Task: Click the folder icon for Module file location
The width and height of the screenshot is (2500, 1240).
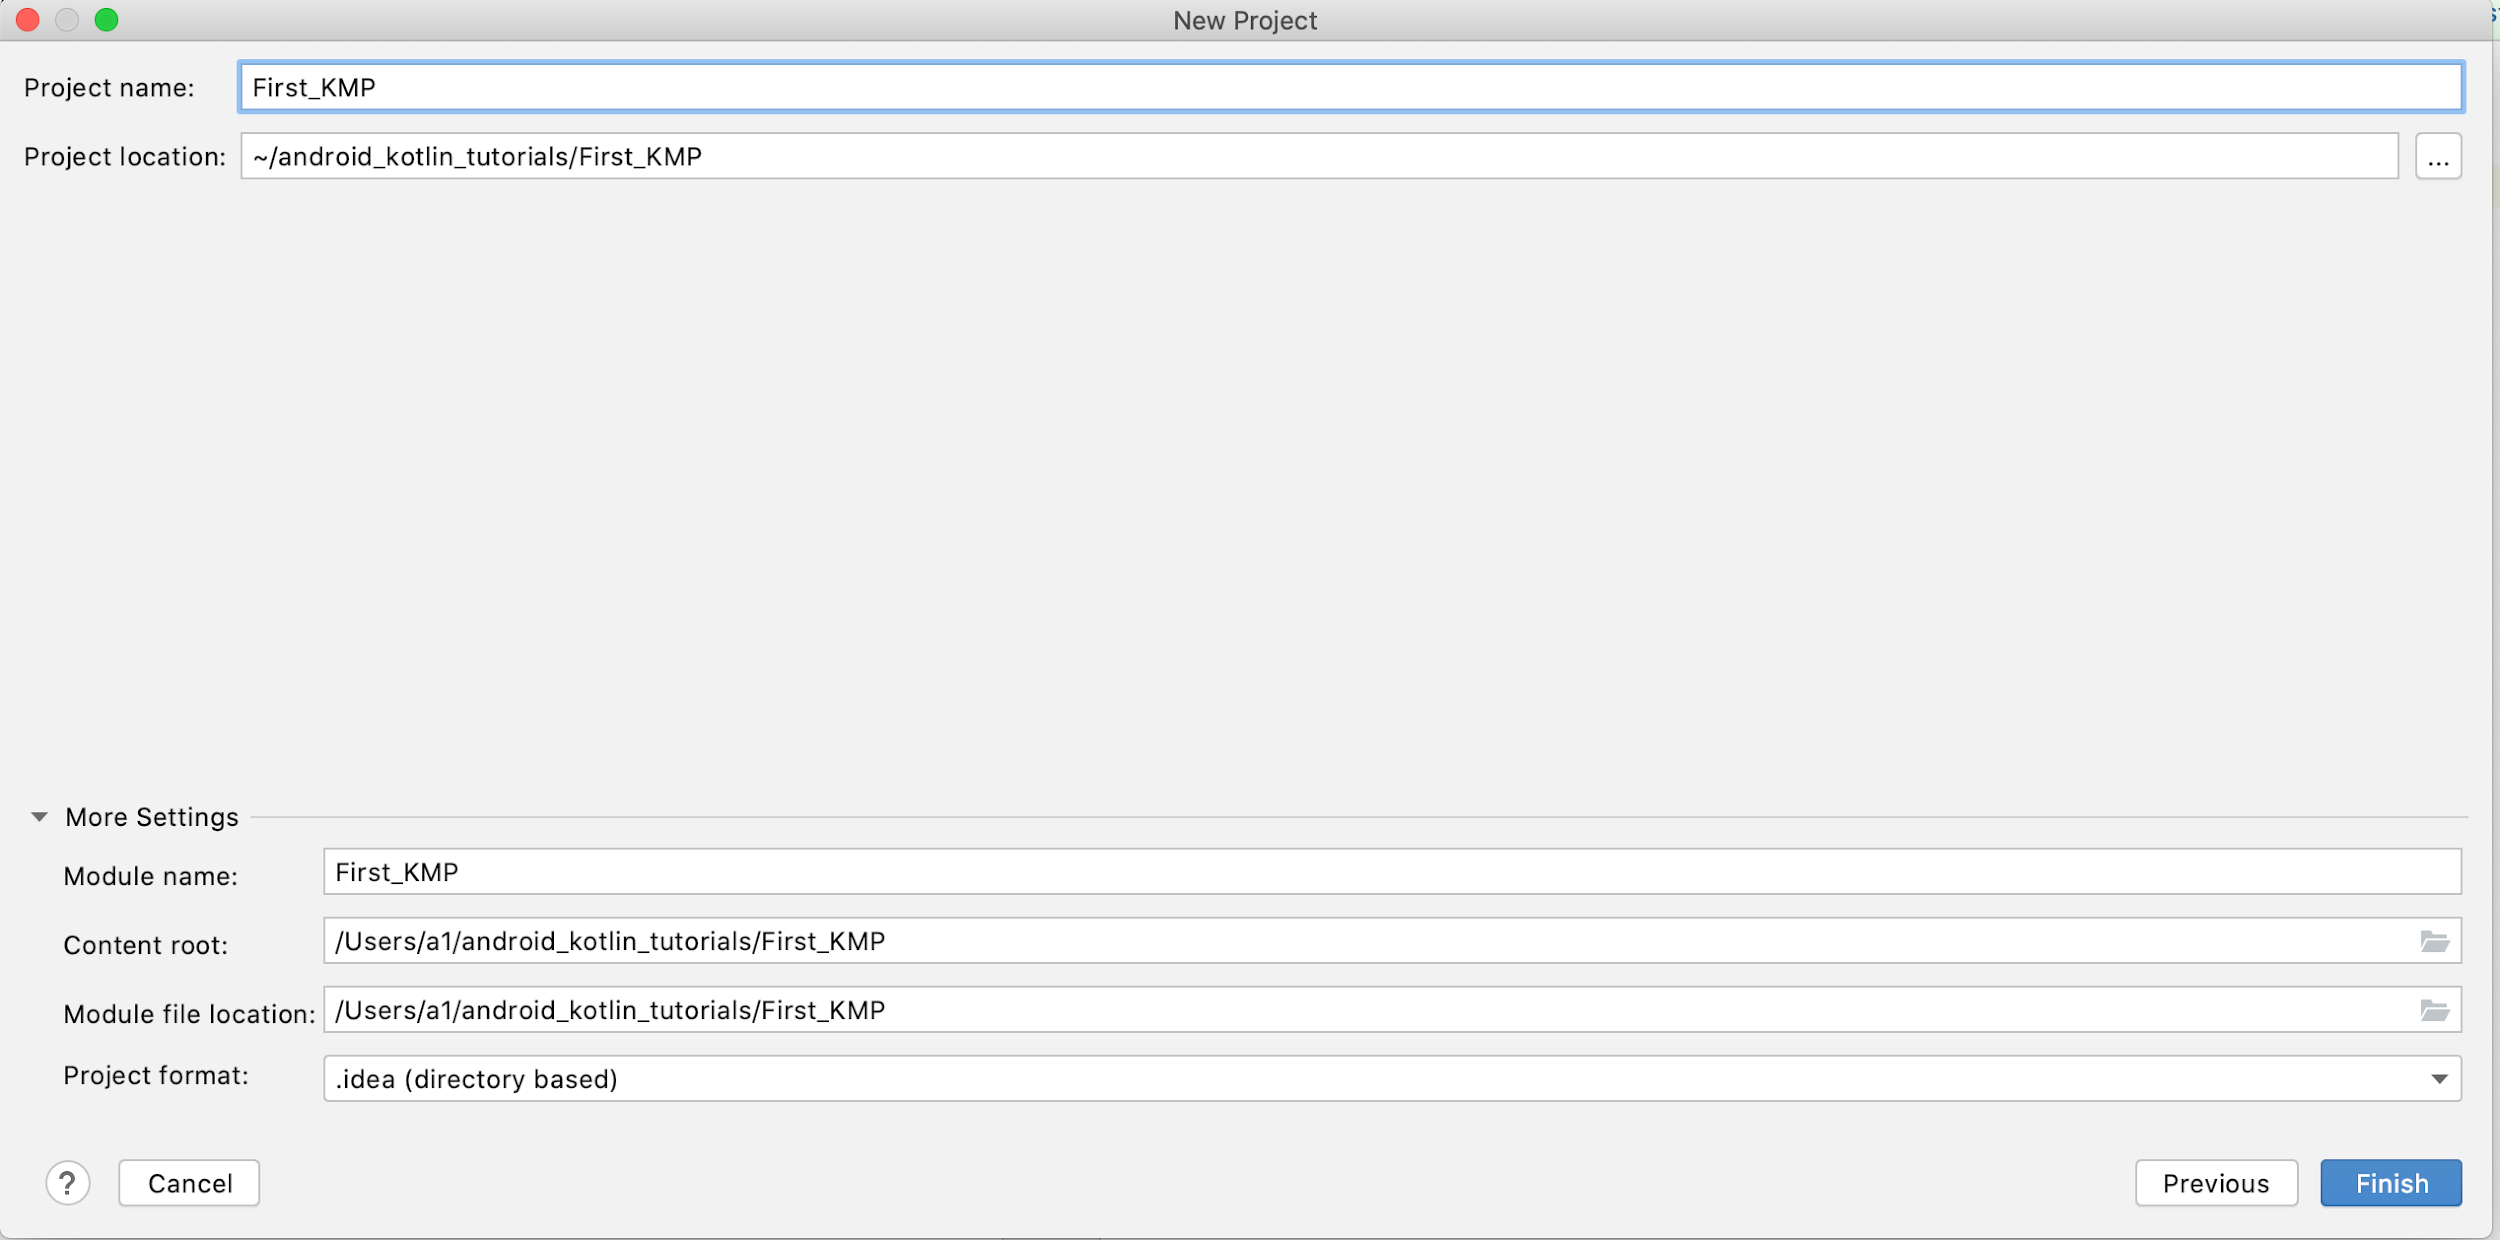Action: click(2435, 1010)
